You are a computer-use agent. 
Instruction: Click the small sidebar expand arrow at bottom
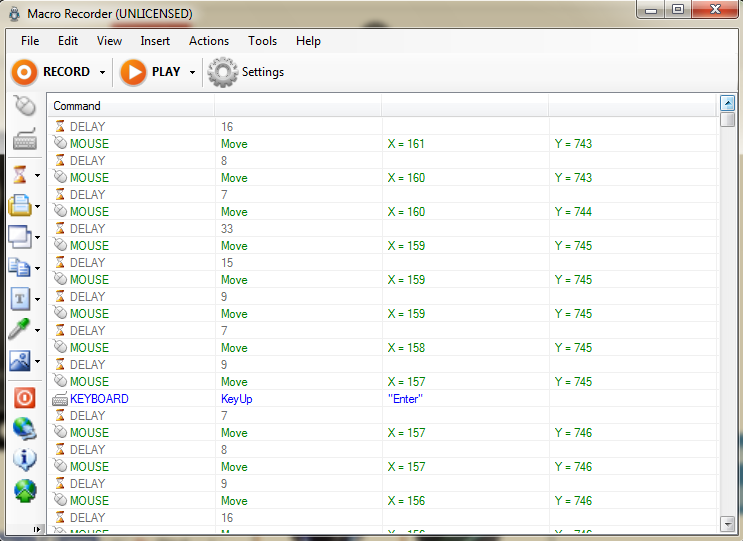point(37,529)
